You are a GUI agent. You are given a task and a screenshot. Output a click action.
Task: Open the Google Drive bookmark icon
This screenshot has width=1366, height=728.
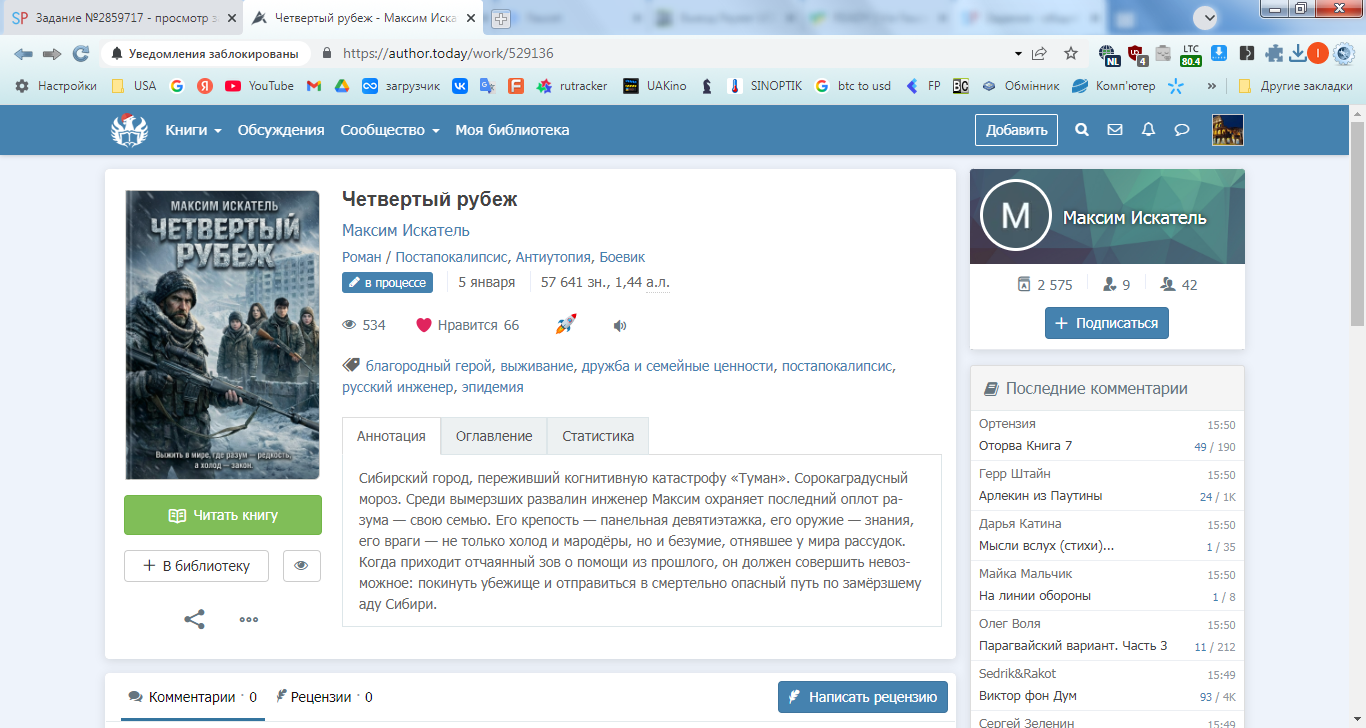click(x=341, y=86)
